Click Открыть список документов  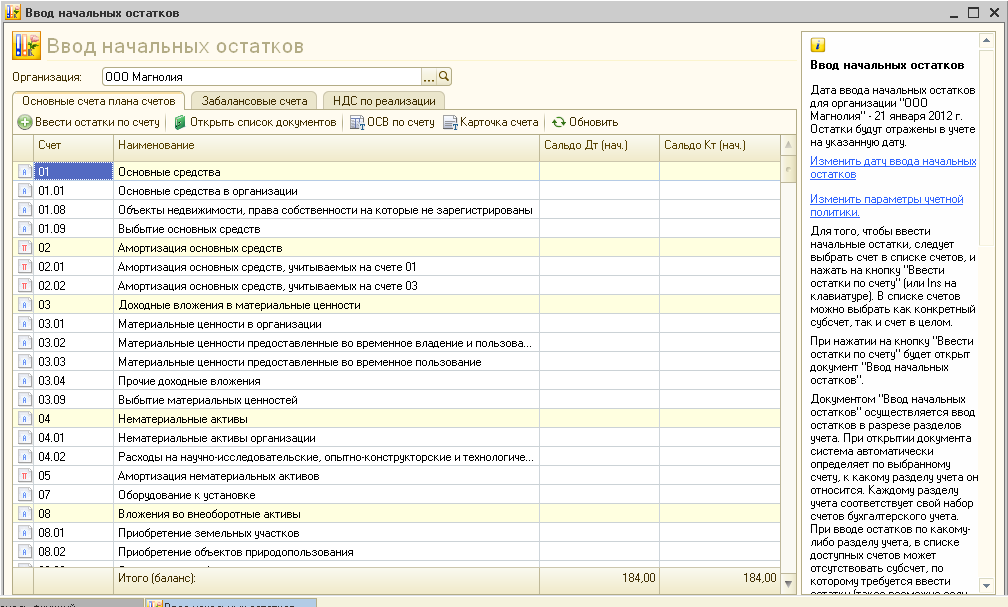pyautogui.click(x=255, y=122)
